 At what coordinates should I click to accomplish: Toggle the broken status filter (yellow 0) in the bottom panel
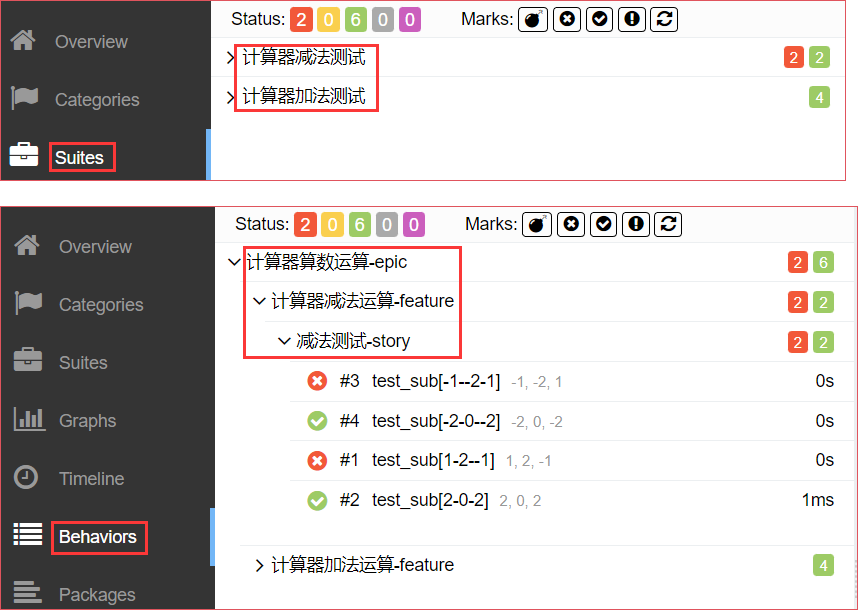(x=332, y=225)
